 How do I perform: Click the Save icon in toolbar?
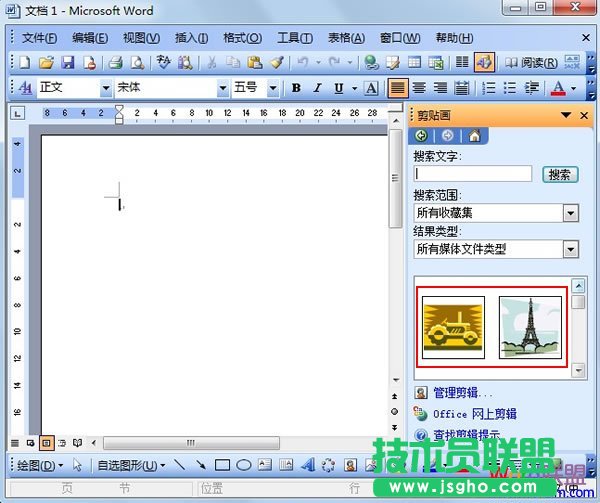coord(68,63)
